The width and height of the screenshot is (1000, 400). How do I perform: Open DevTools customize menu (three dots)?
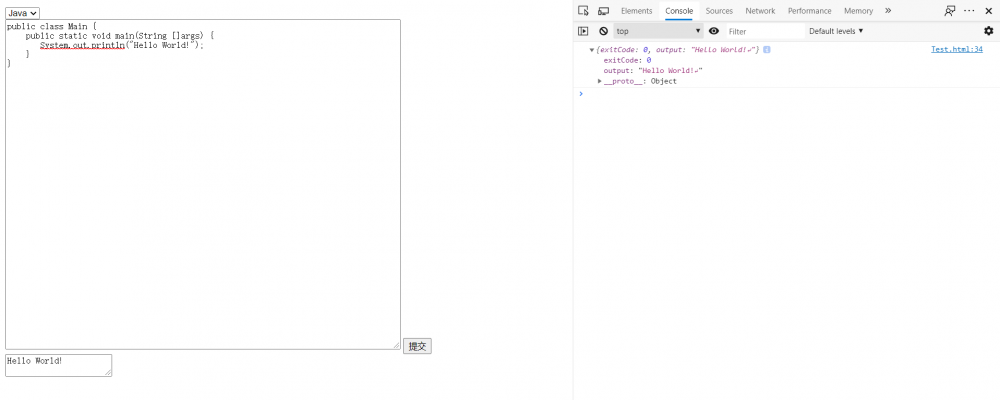click(969, 11)
